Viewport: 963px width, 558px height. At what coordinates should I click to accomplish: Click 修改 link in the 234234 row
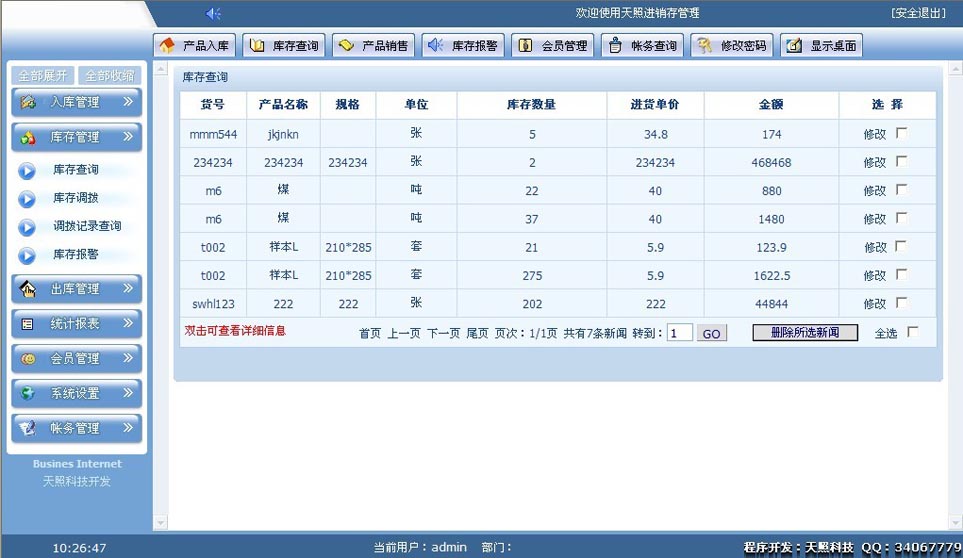[875, 163]
